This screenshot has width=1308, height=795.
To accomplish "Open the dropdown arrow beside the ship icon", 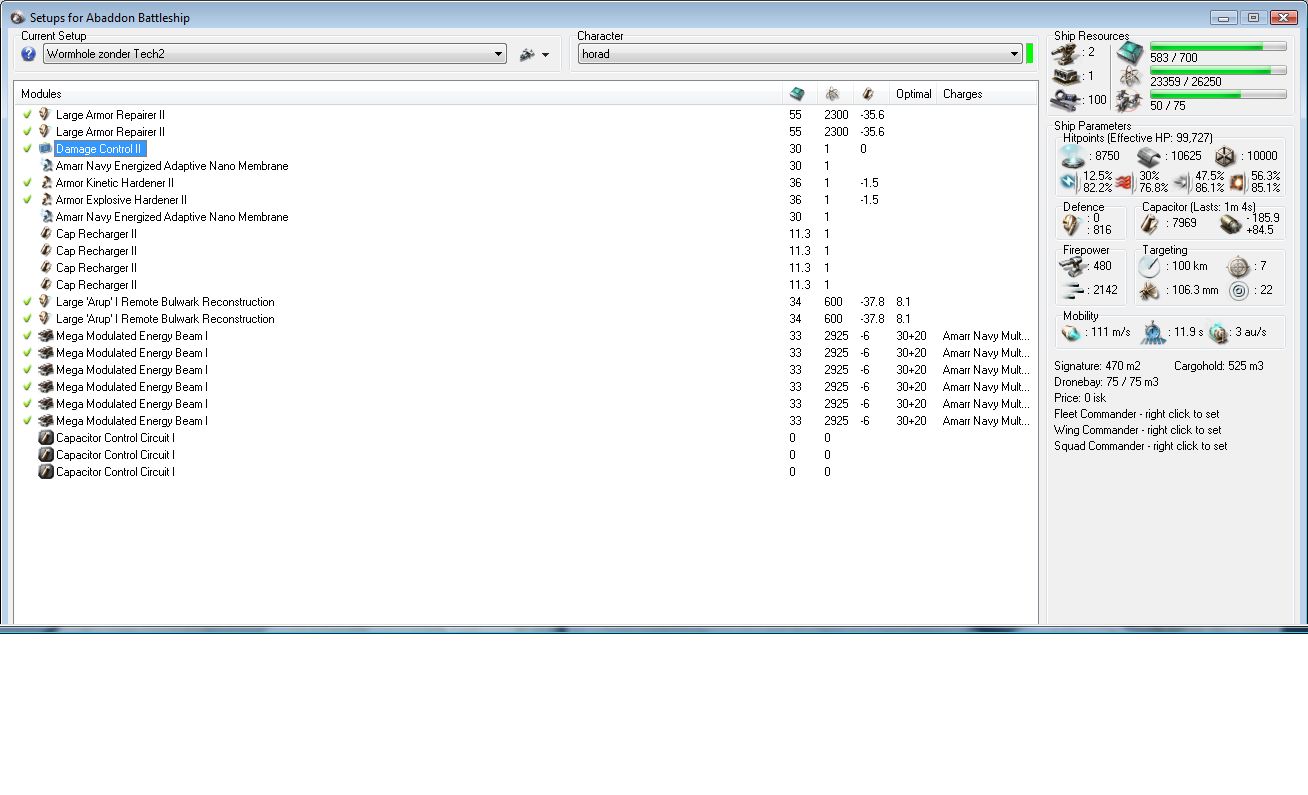I will pyautogui.click(x=545, y=55).
